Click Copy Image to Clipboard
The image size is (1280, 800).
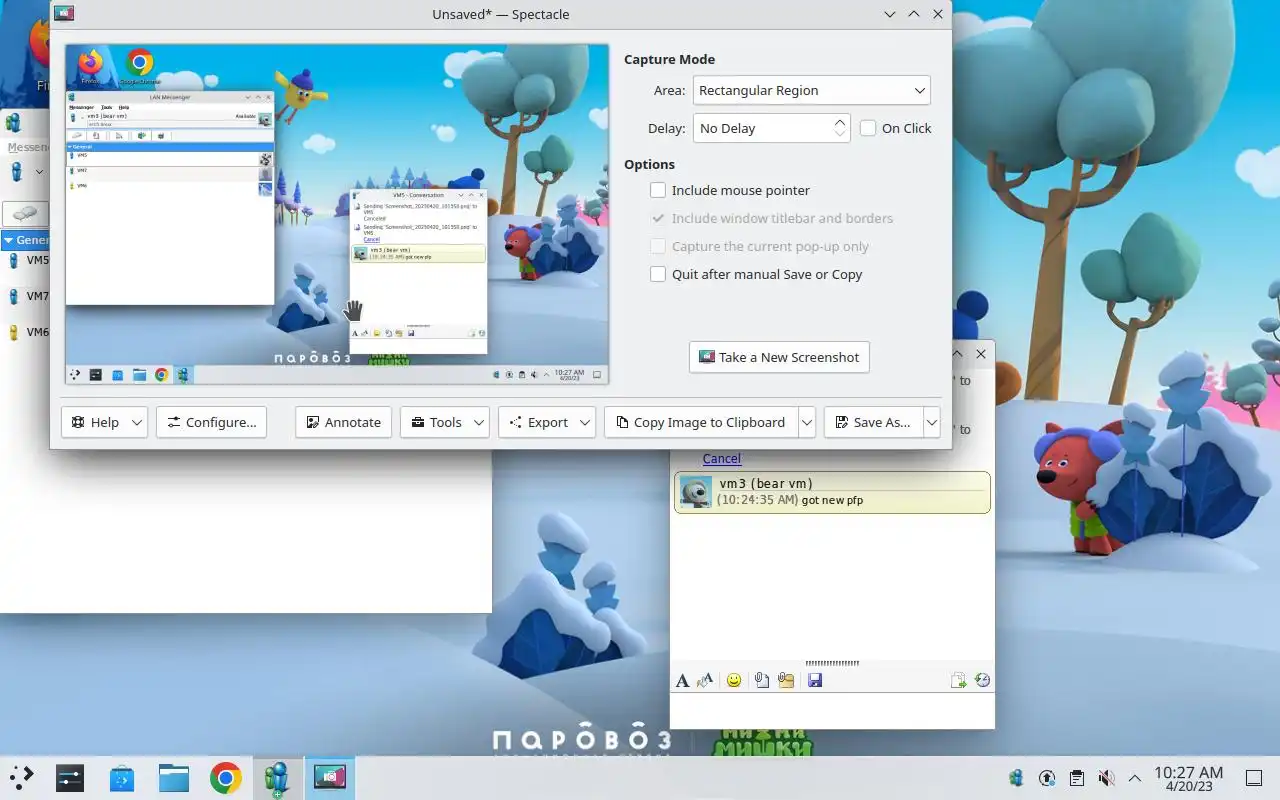(x=700, y=422)
